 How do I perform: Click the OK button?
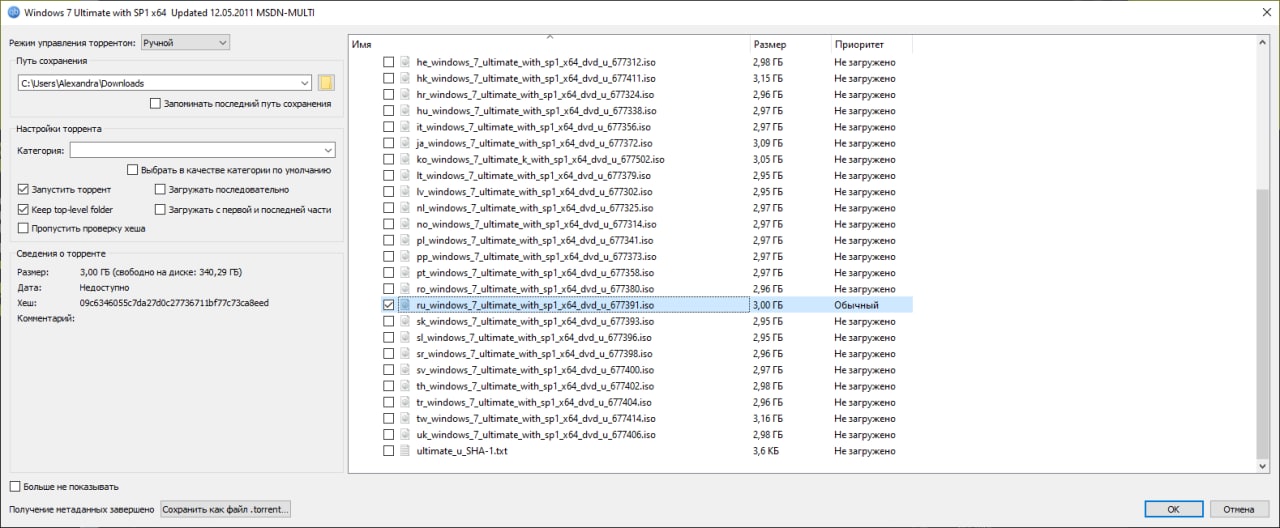click(1172, 509)
